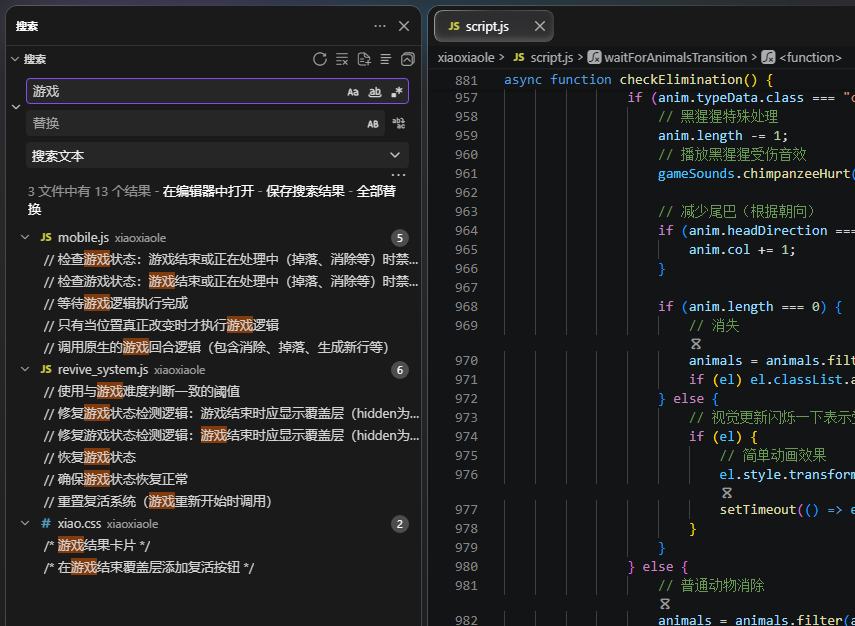Close the script.js tab
The width and height of the screenshot is (855, 626).
[540, 26]
